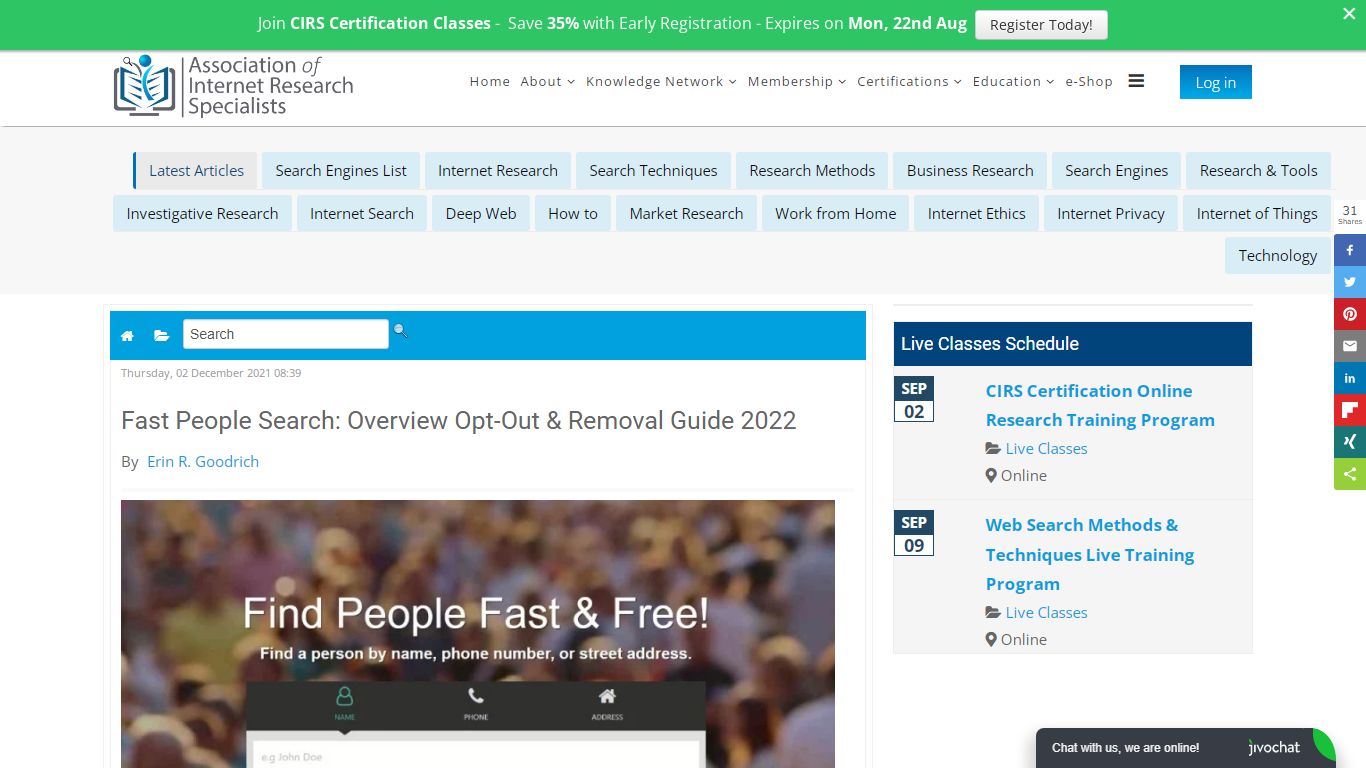Focus the article Search input field
1366x768 pixels.
(x=285, y=334)
